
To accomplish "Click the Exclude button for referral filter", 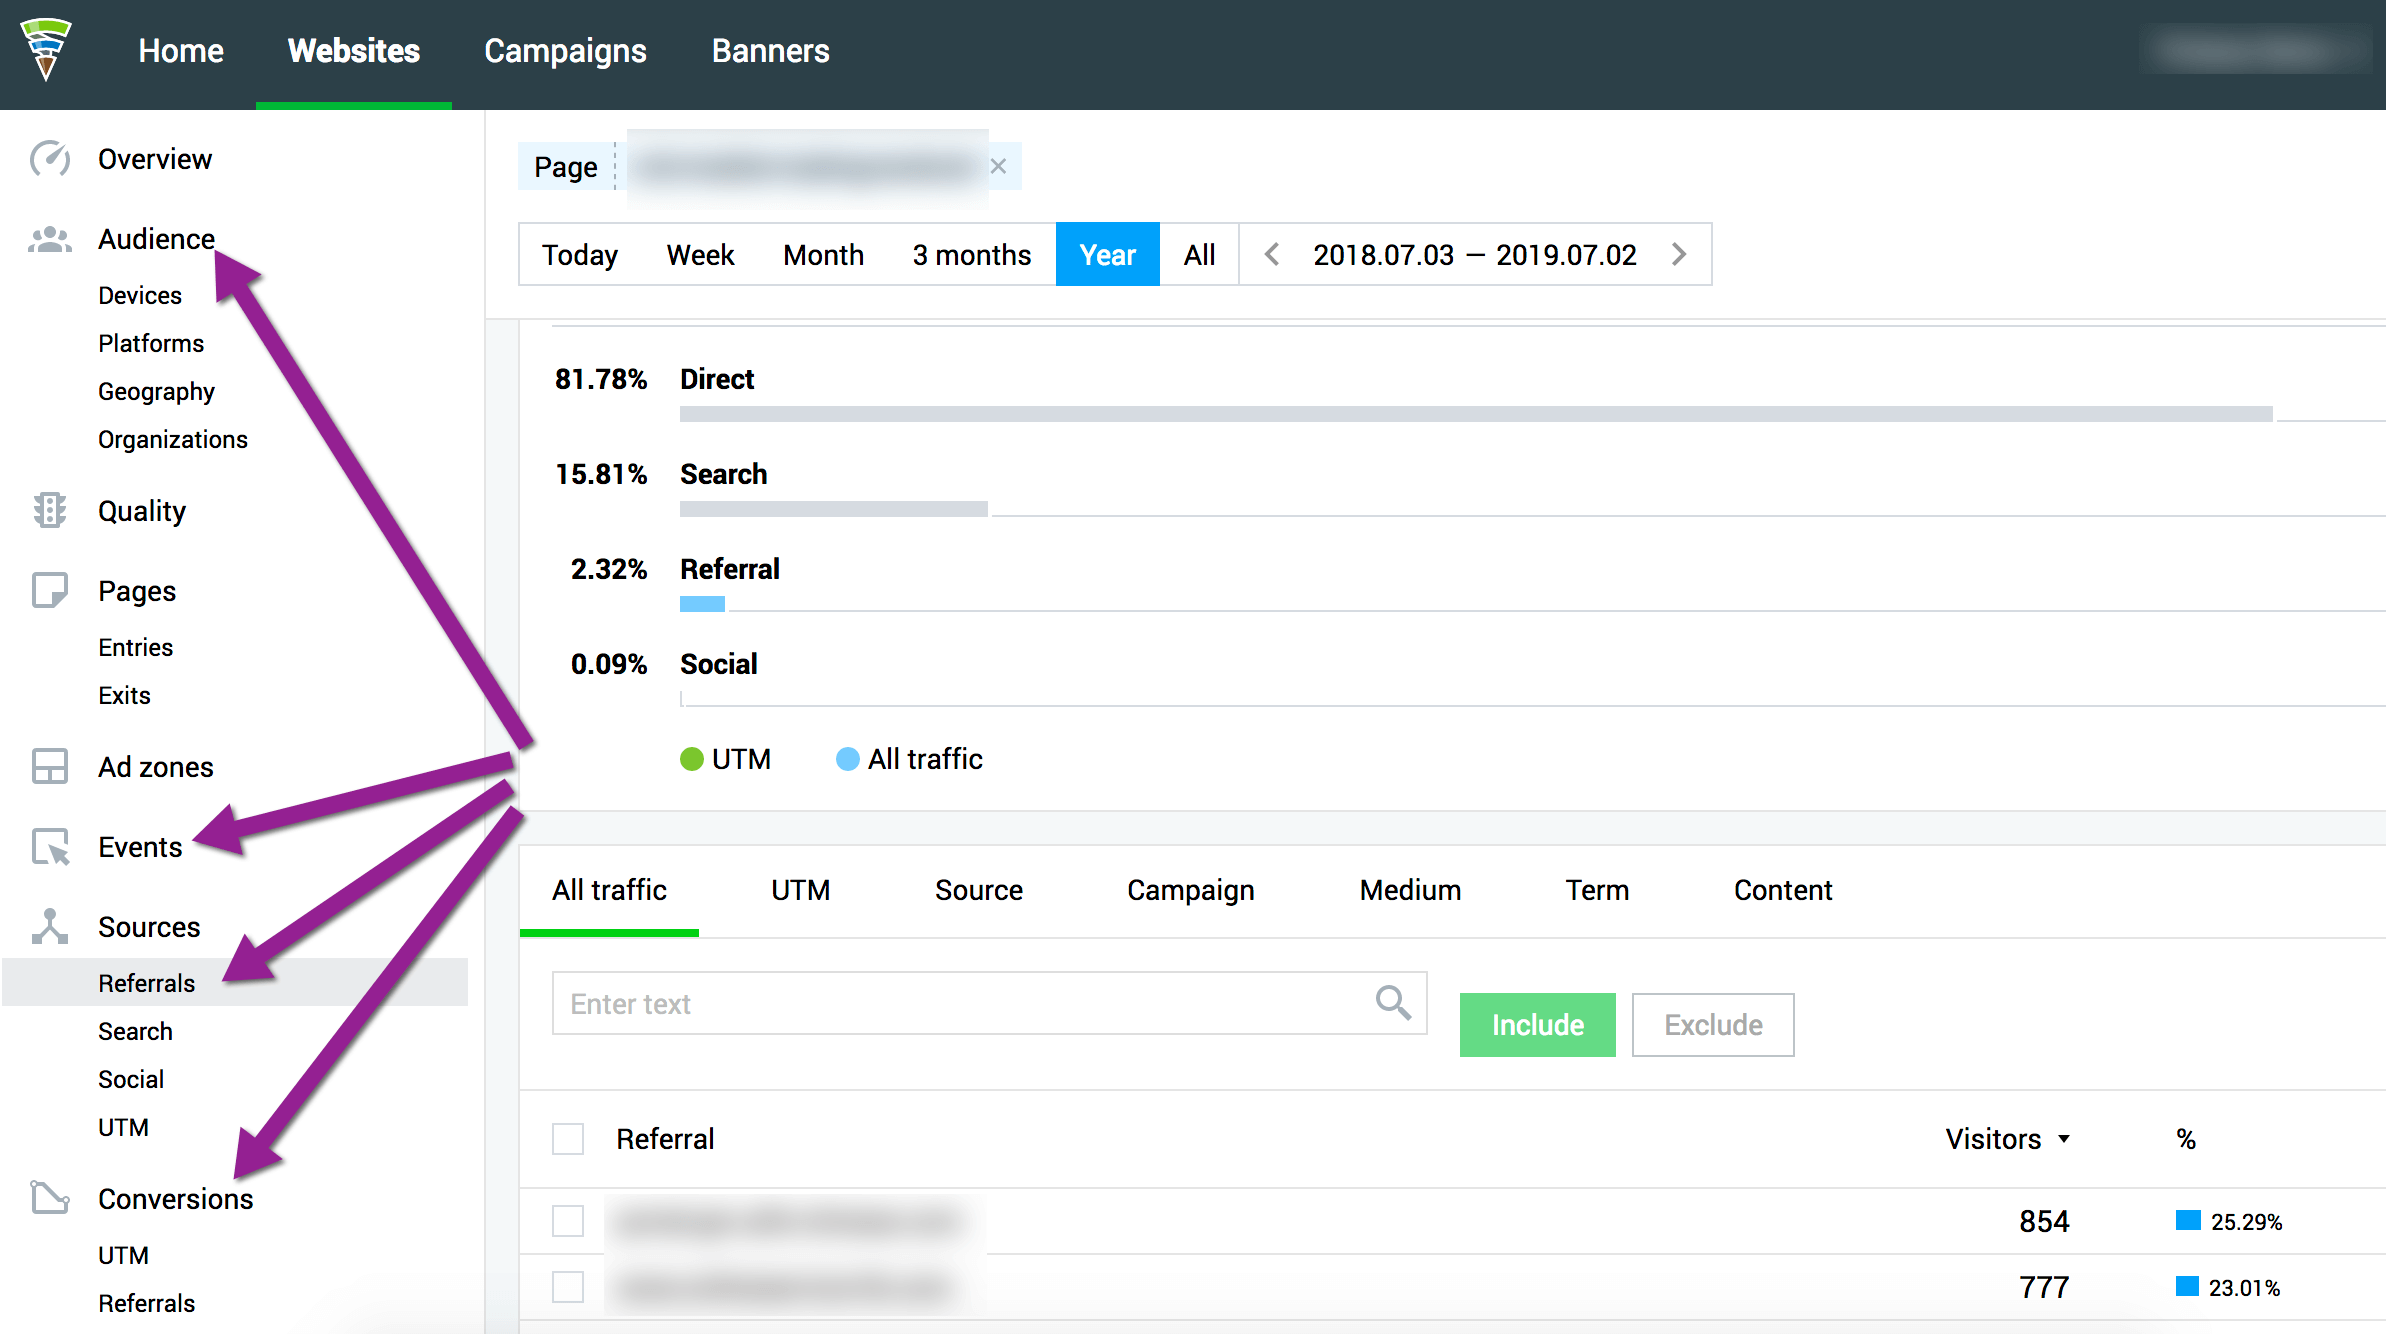I will (x=1712, y=1024).
